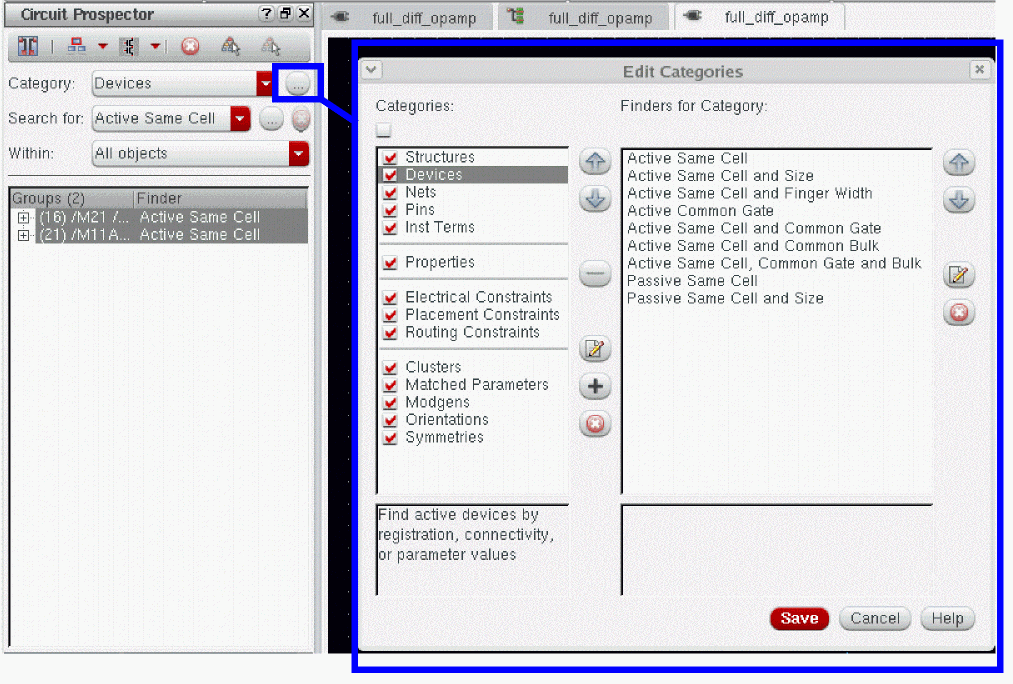Click the Cancel button

pos(875,619)
